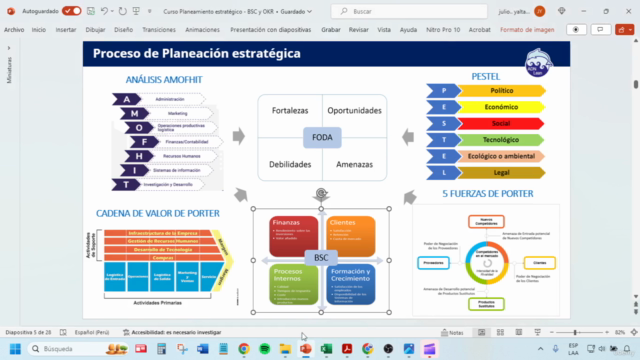The width and height of the screenshot is (640, 360).
Task: Open the Grabar tab
Action: click(x=331, y=30)
